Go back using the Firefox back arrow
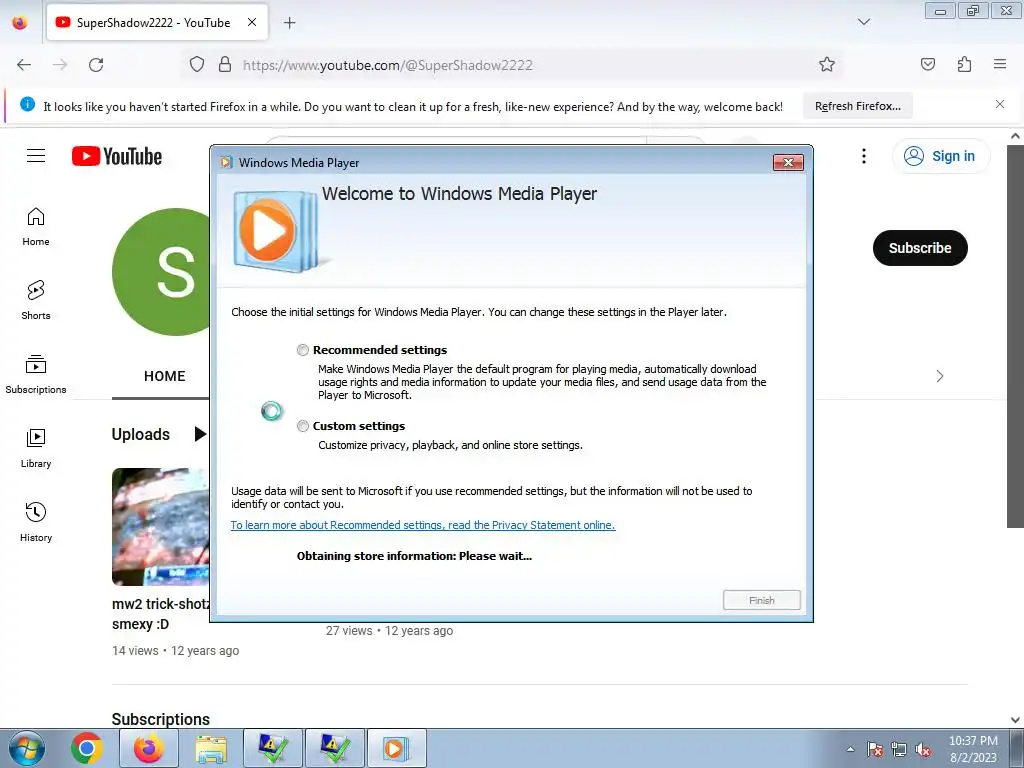 tap(24, 65)
